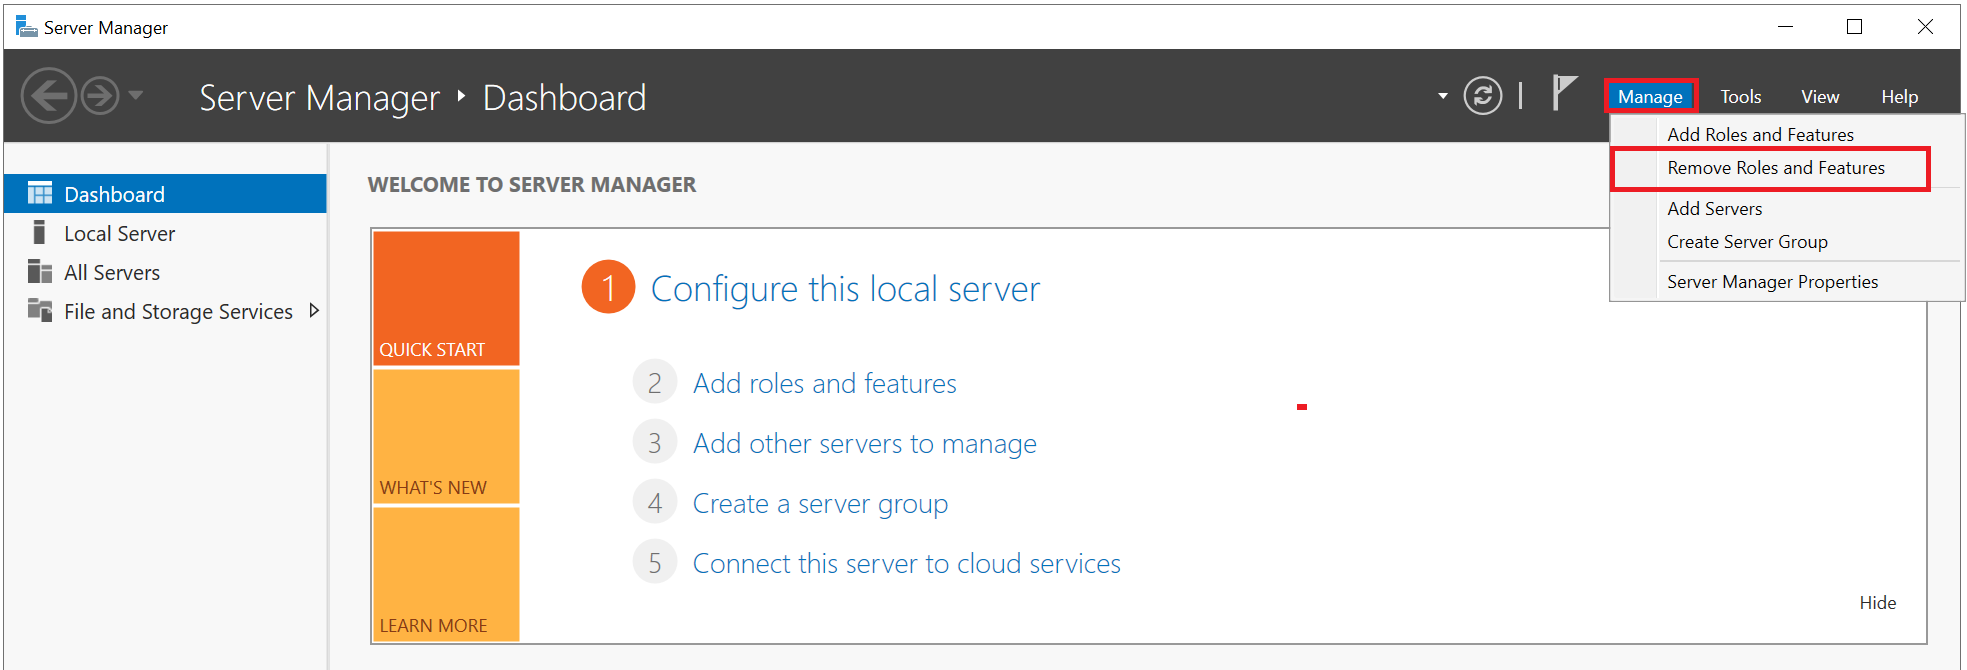Click the back navigation arrow
The height and width of the screenshot is (670, 1967).
(49, 96)
